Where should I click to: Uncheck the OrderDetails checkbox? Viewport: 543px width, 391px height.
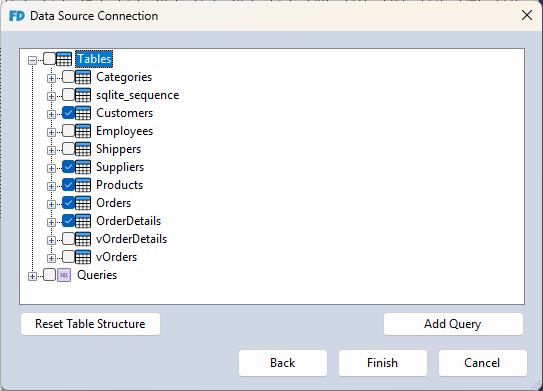click(68, 221)
